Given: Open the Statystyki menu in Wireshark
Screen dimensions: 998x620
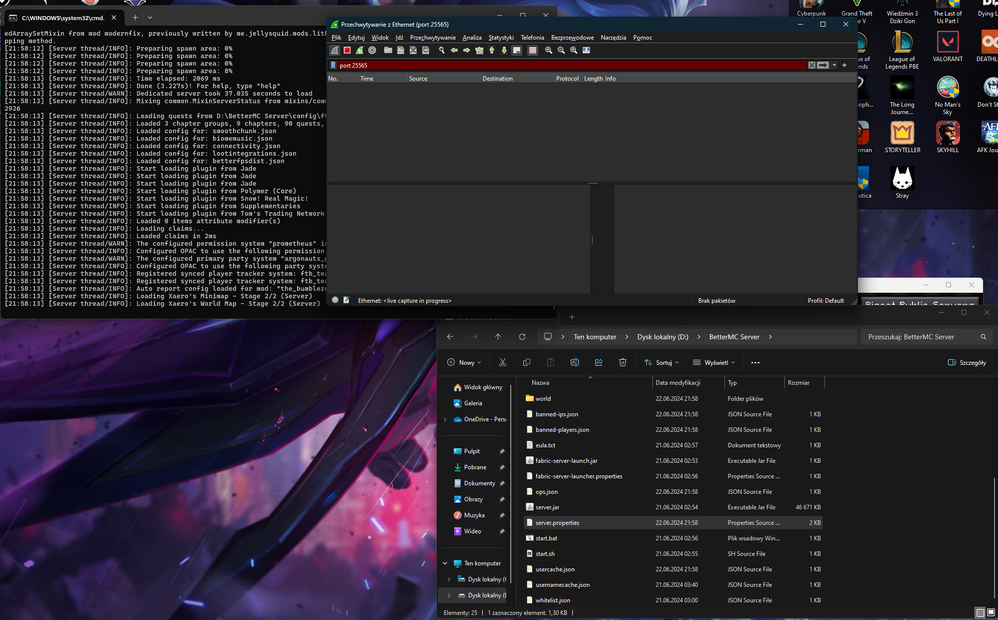Looking at the screenshot, I should [x=500, y=38].
